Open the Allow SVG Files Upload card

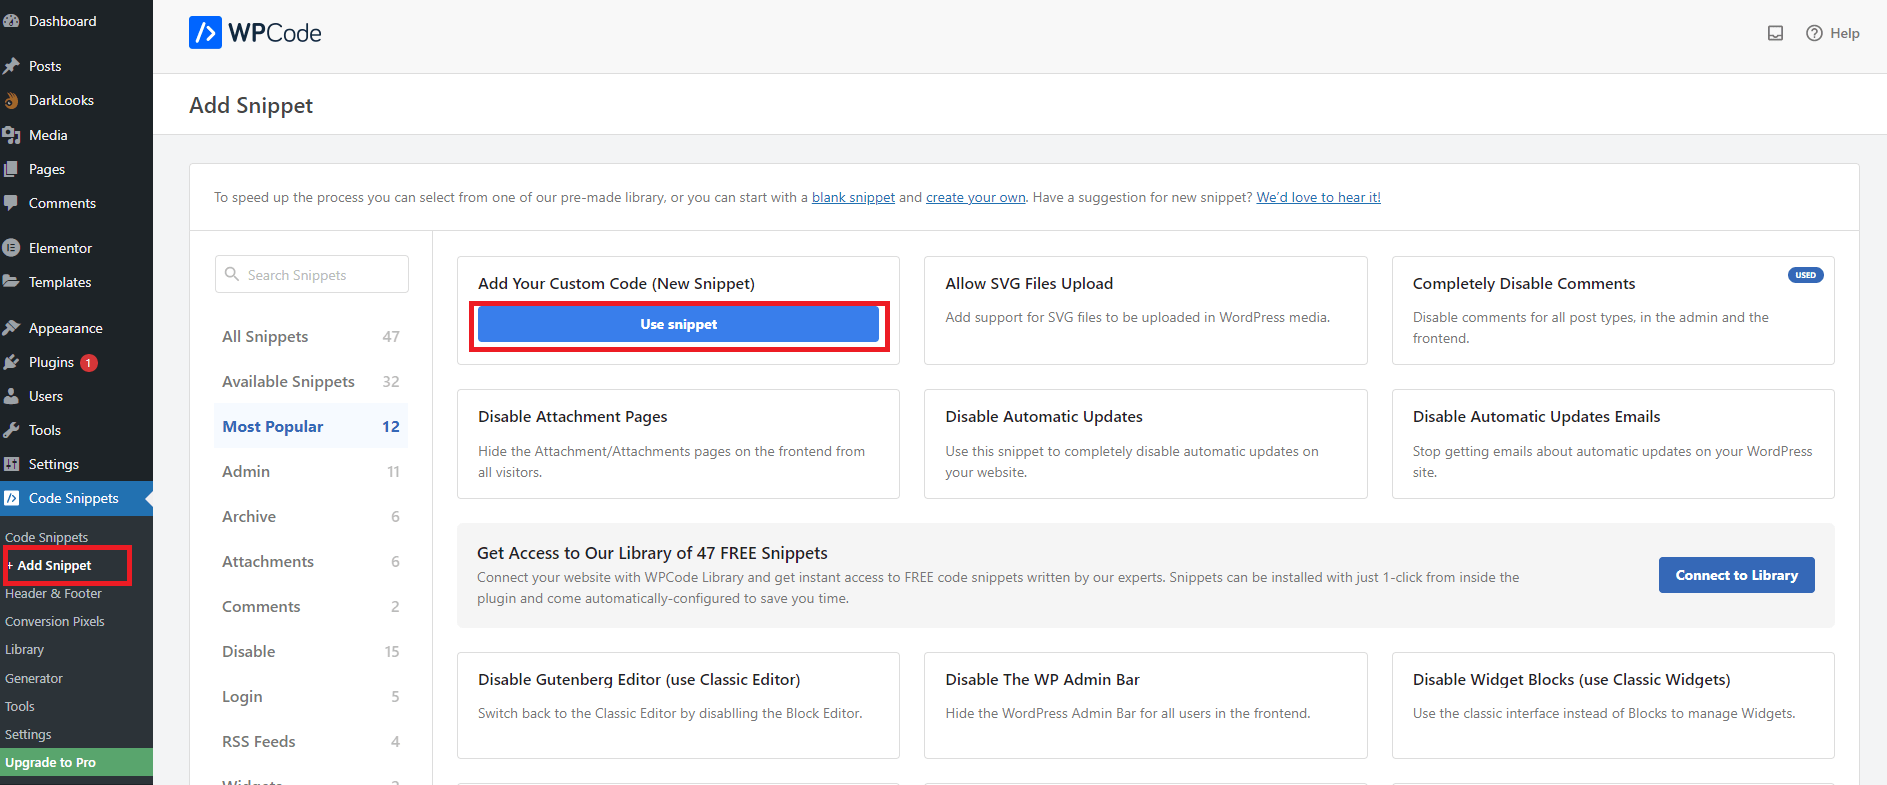(1145, 310)
